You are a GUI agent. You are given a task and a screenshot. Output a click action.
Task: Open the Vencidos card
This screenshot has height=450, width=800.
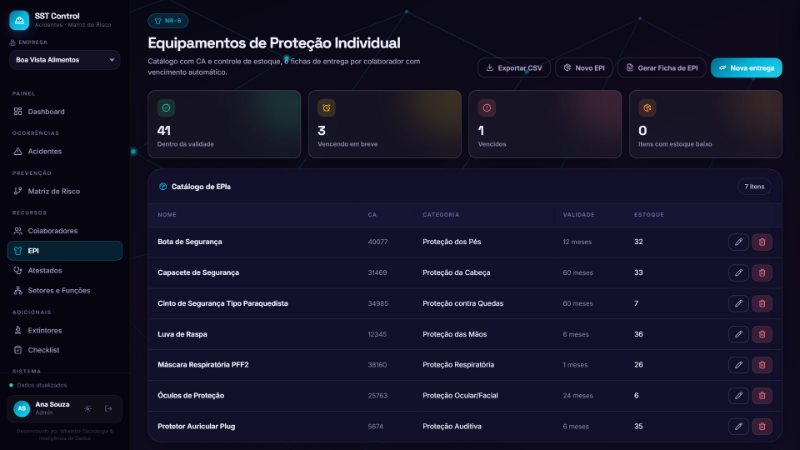pyautogui.click(x=545, y=124)
